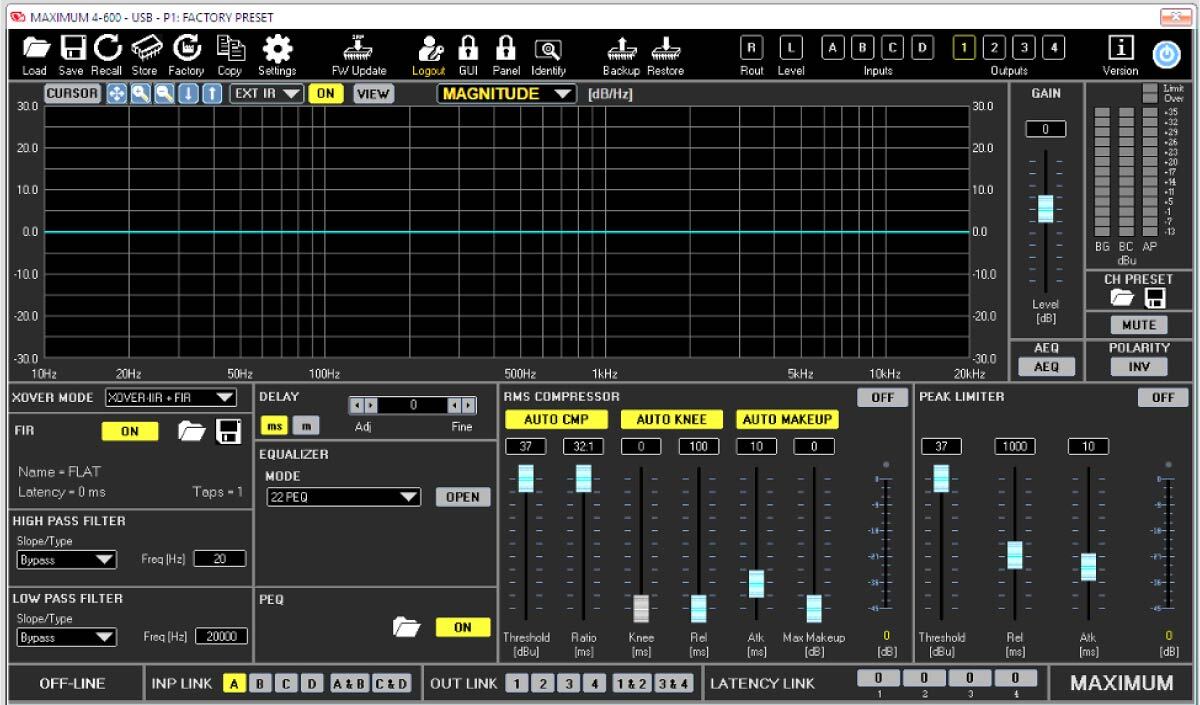Click the FW Update icon
Viewport: 1200px width, 705px height.
point(359,48)
